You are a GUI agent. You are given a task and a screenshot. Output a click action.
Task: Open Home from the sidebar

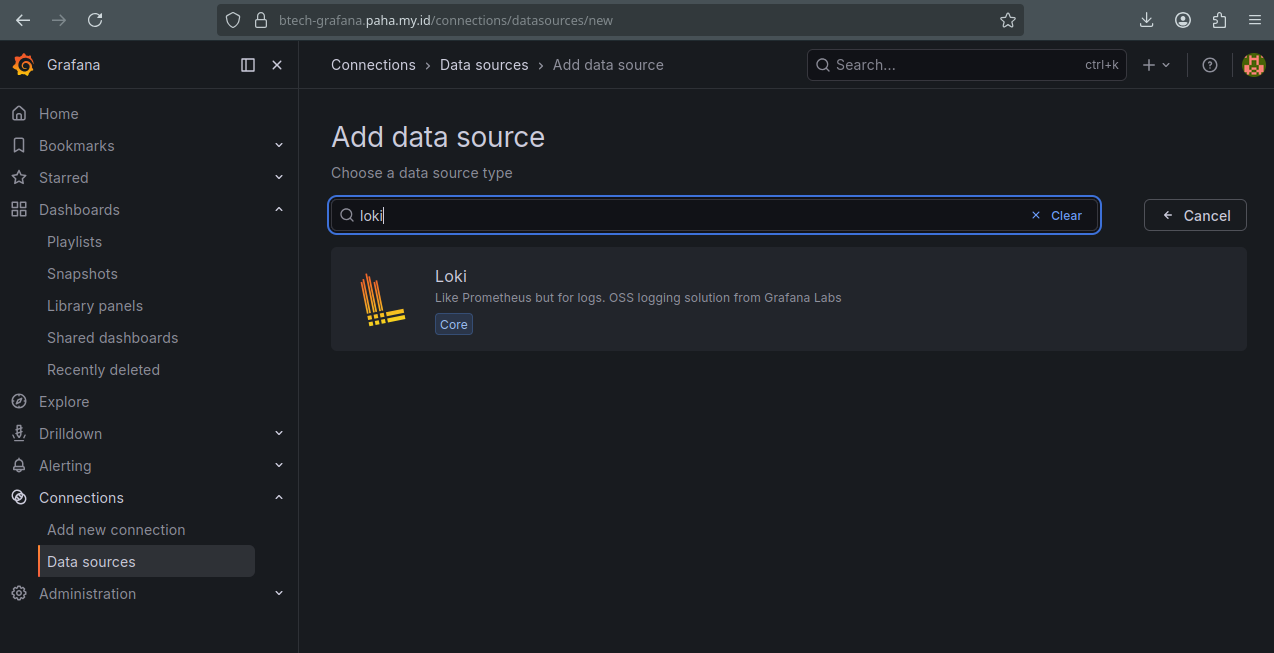point(59,114)
